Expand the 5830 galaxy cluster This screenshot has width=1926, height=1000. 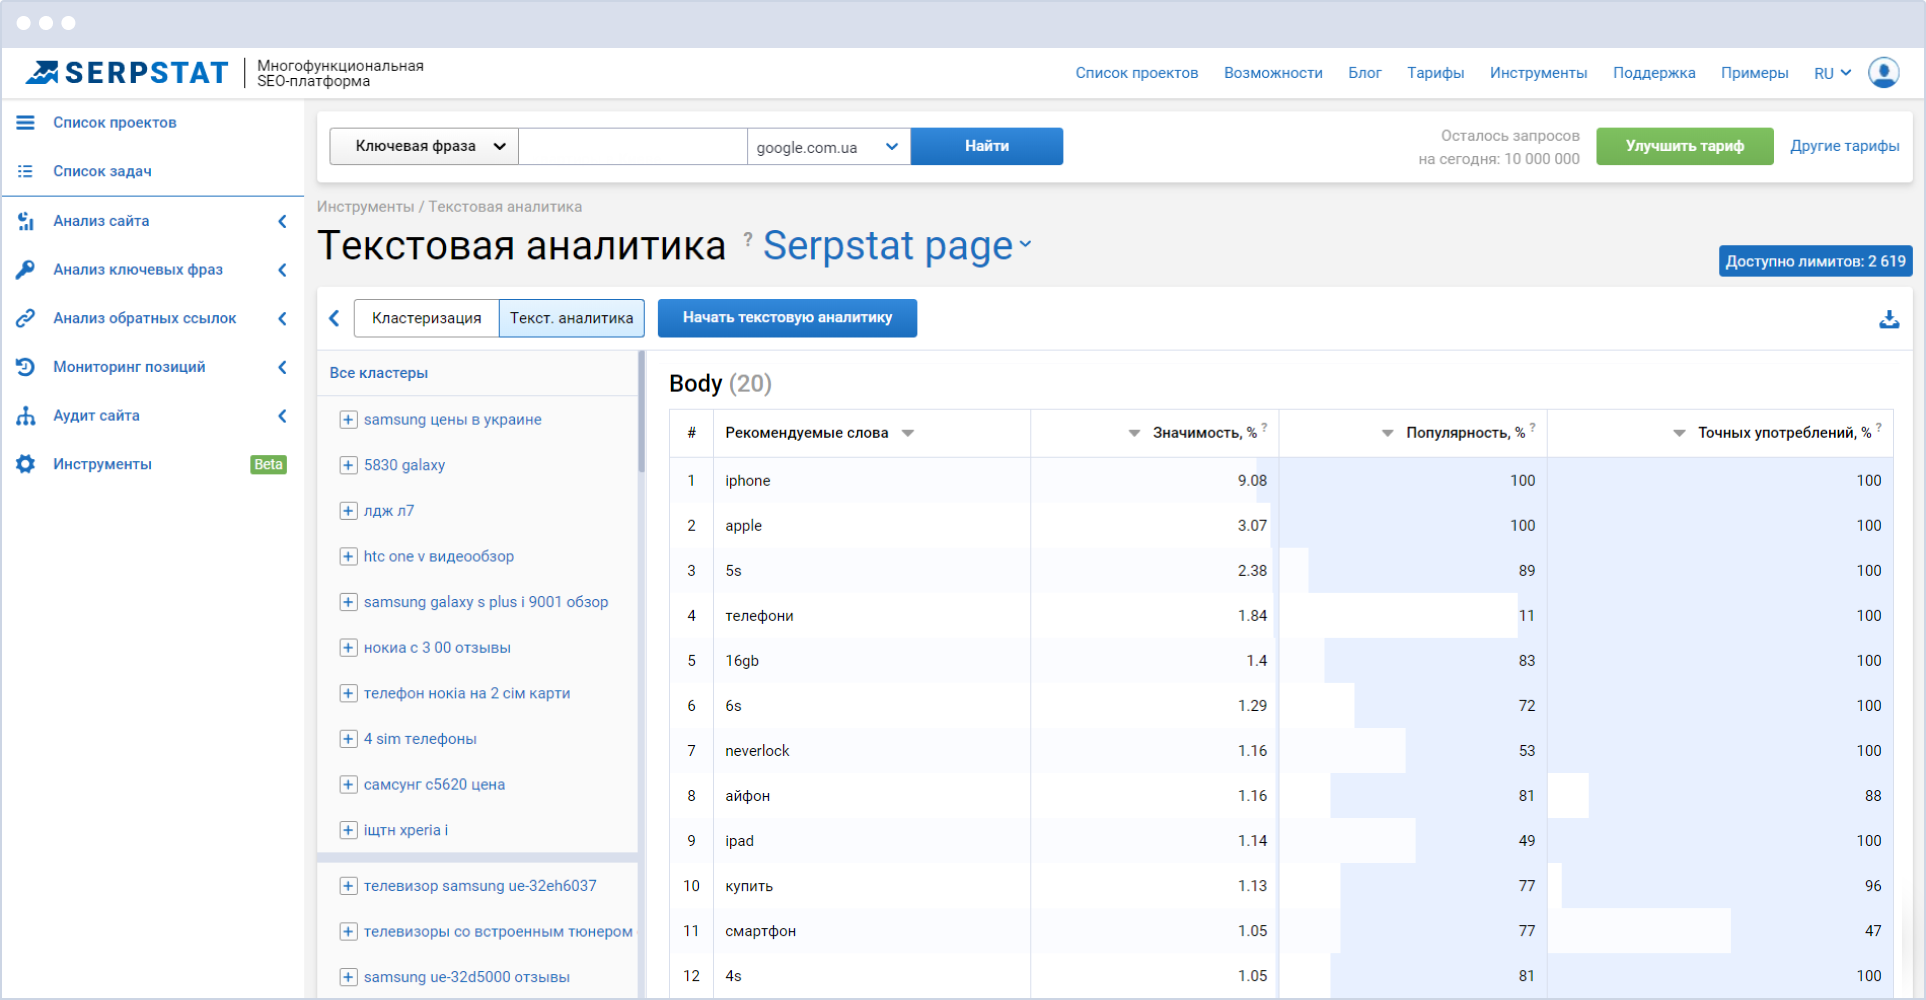click(348, 465)
